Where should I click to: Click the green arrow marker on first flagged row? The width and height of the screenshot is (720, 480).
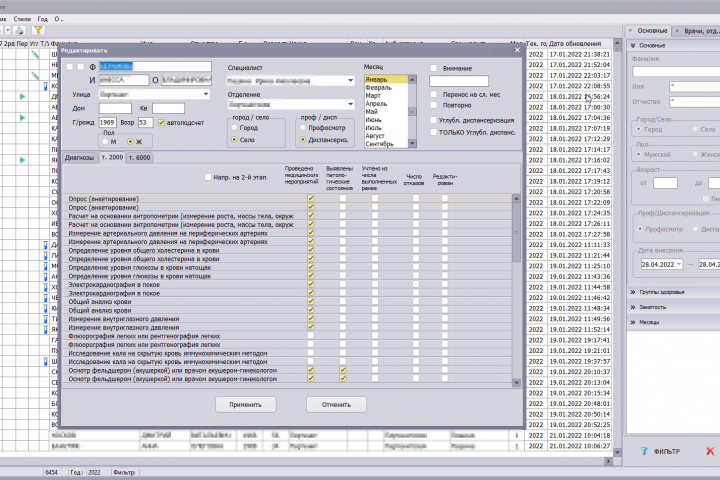pos(22,96)
